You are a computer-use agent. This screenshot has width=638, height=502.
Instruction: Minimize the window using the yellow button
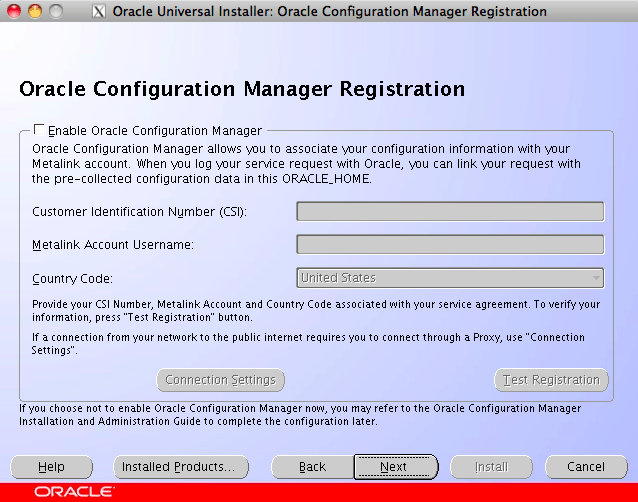click(x=34, y=12)
